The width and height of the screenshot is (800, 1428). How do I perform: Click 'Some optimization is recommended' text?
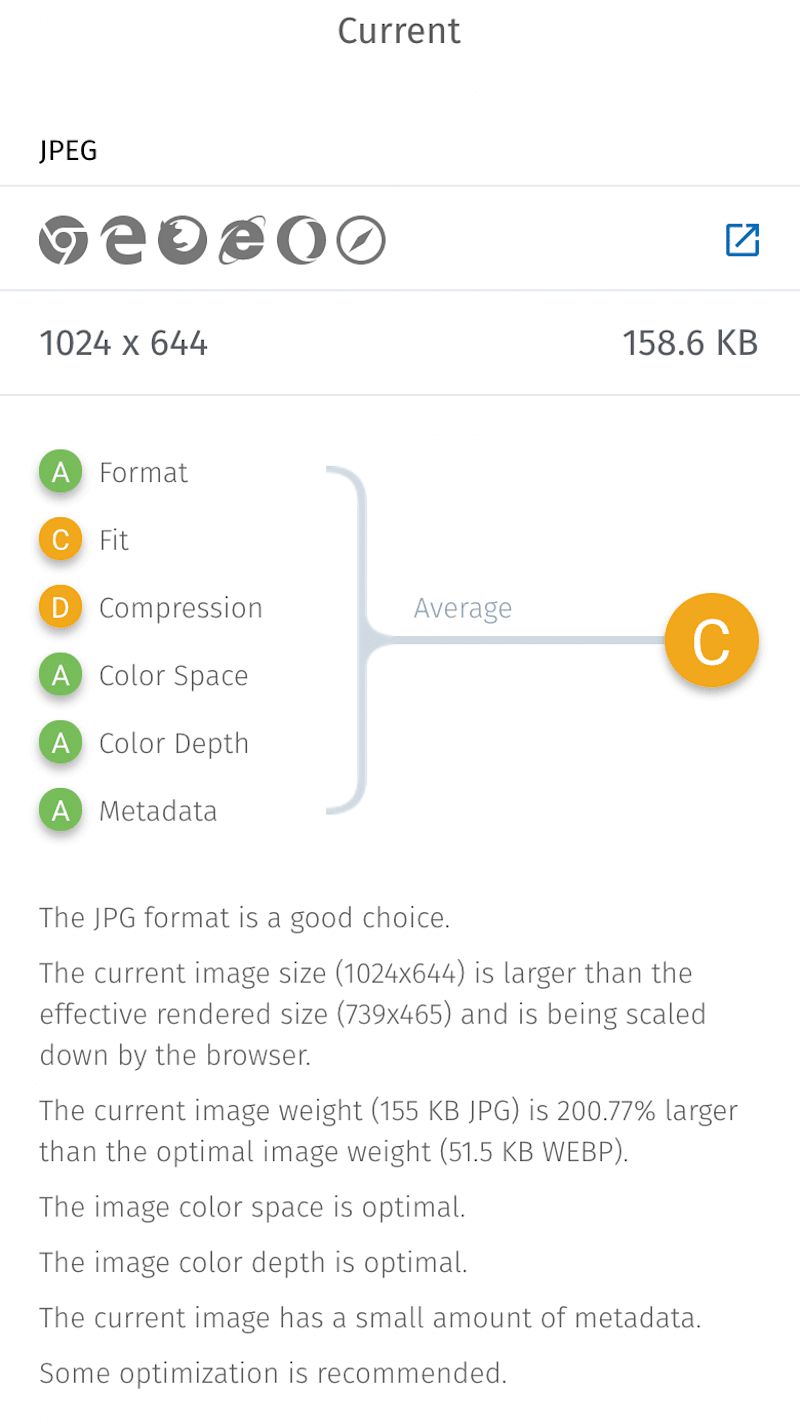coord(273,1373)
